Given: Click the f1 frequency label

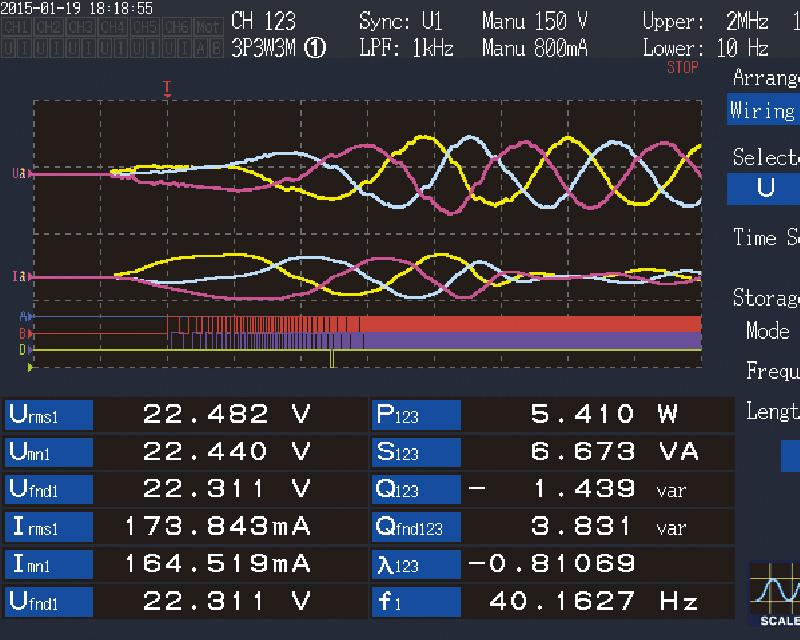Looking at the screenshot, I should (416, 601).
